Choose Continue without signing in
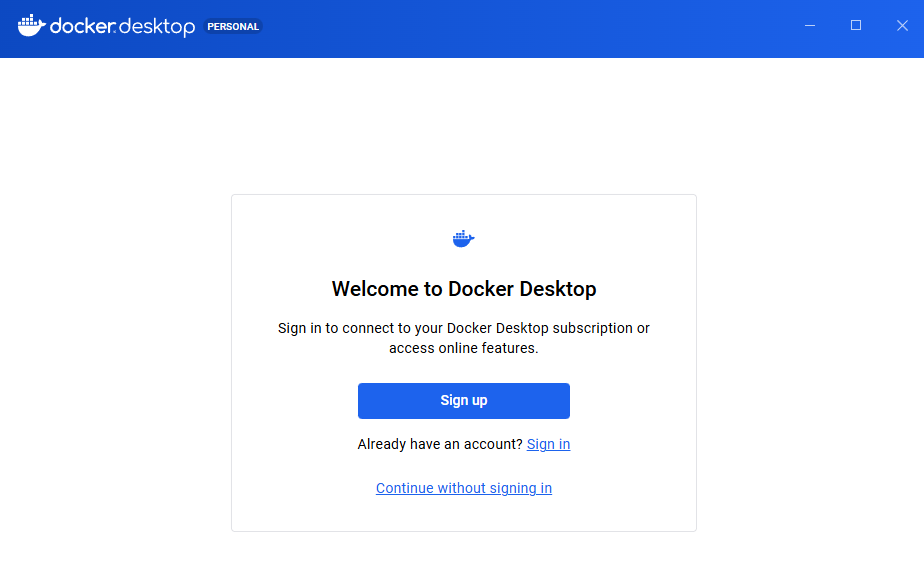The height and width of the screenshot is (582, 924). (x=464, y=488)
